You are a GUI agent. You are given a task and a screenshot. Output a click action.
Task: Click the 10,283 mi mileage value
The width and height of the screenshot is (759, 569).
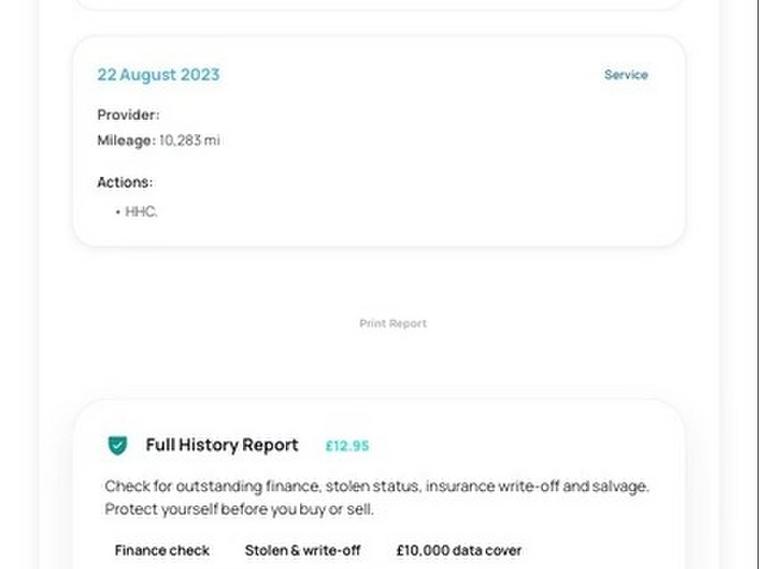pos(189,141)
